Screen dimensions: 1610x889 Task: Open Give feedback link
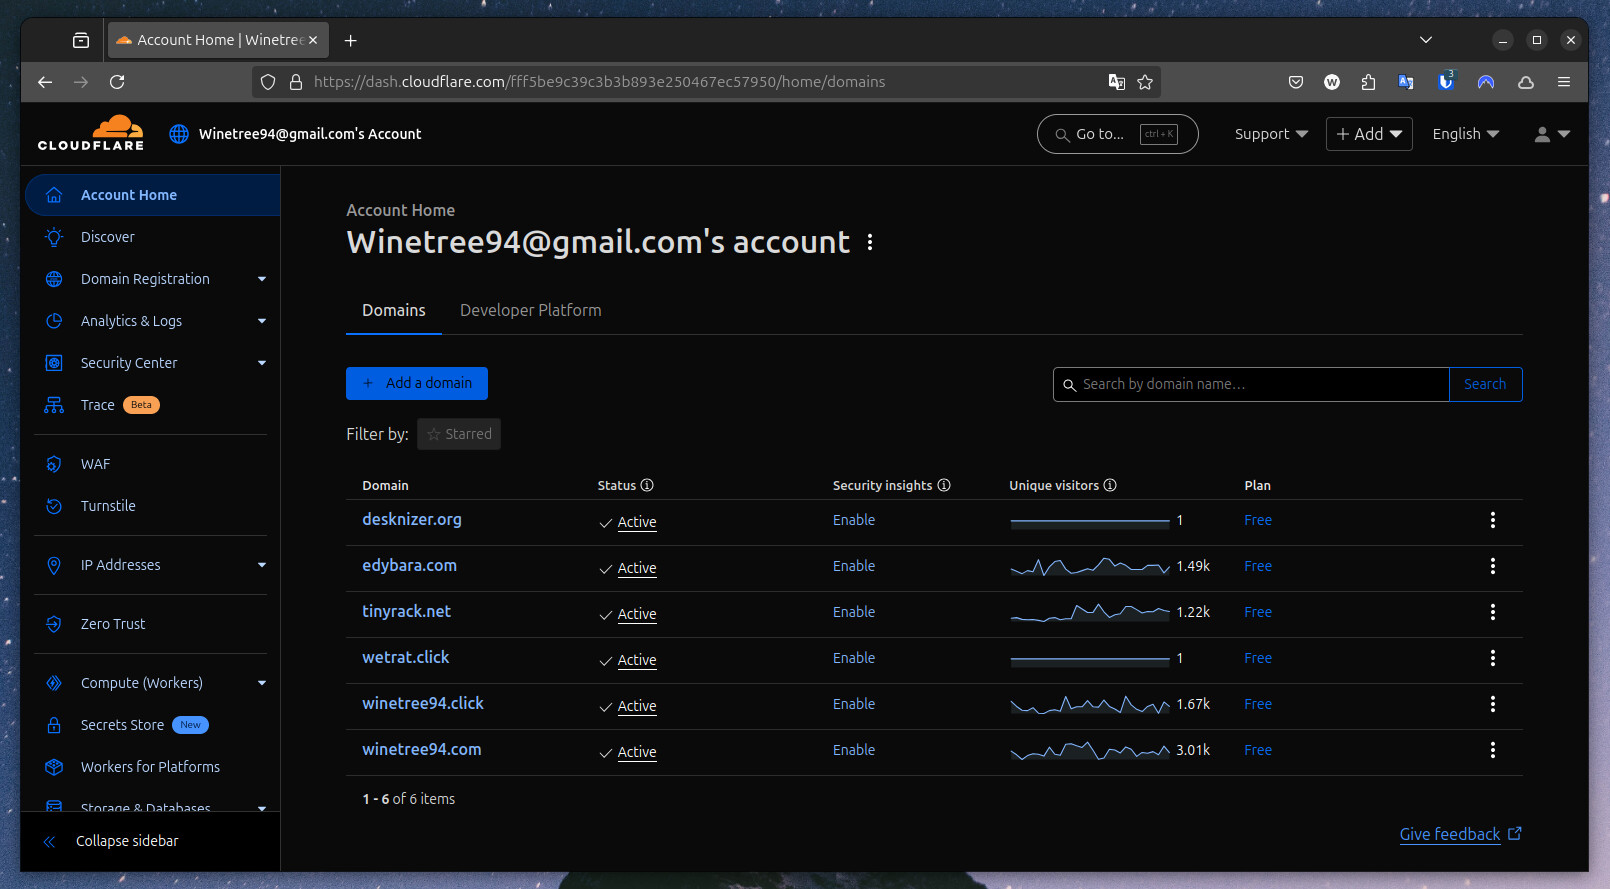(1460, 834)
